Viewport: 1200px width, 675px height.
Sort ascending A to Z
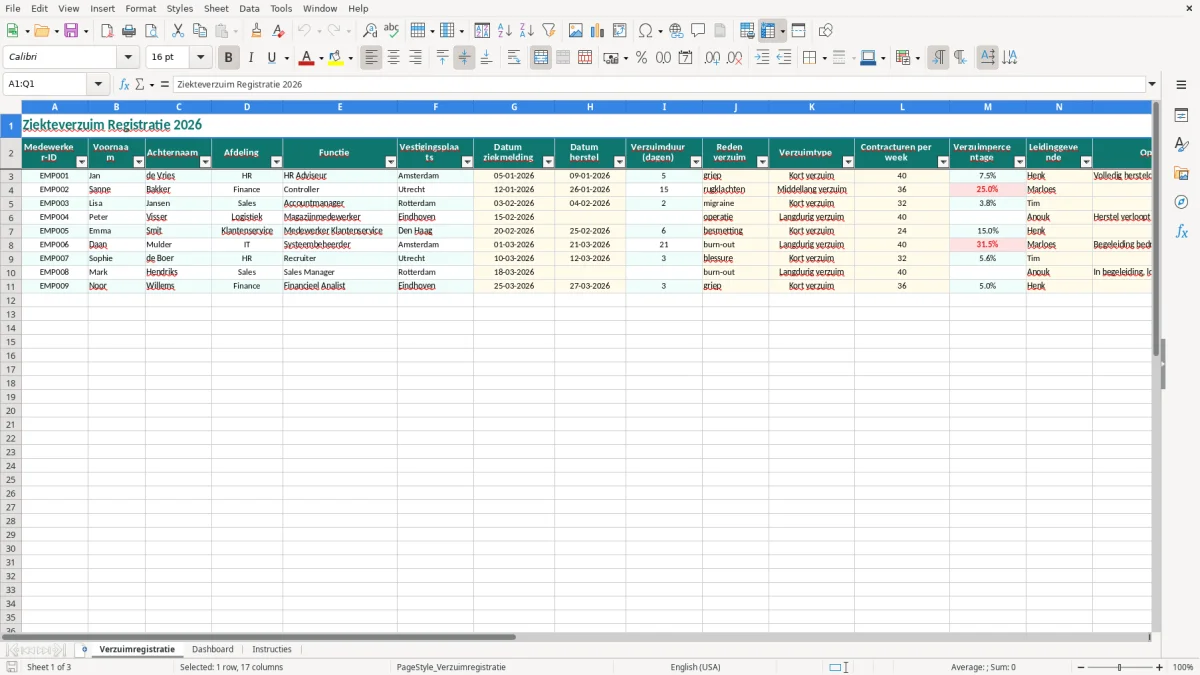[x=505, y=31]
